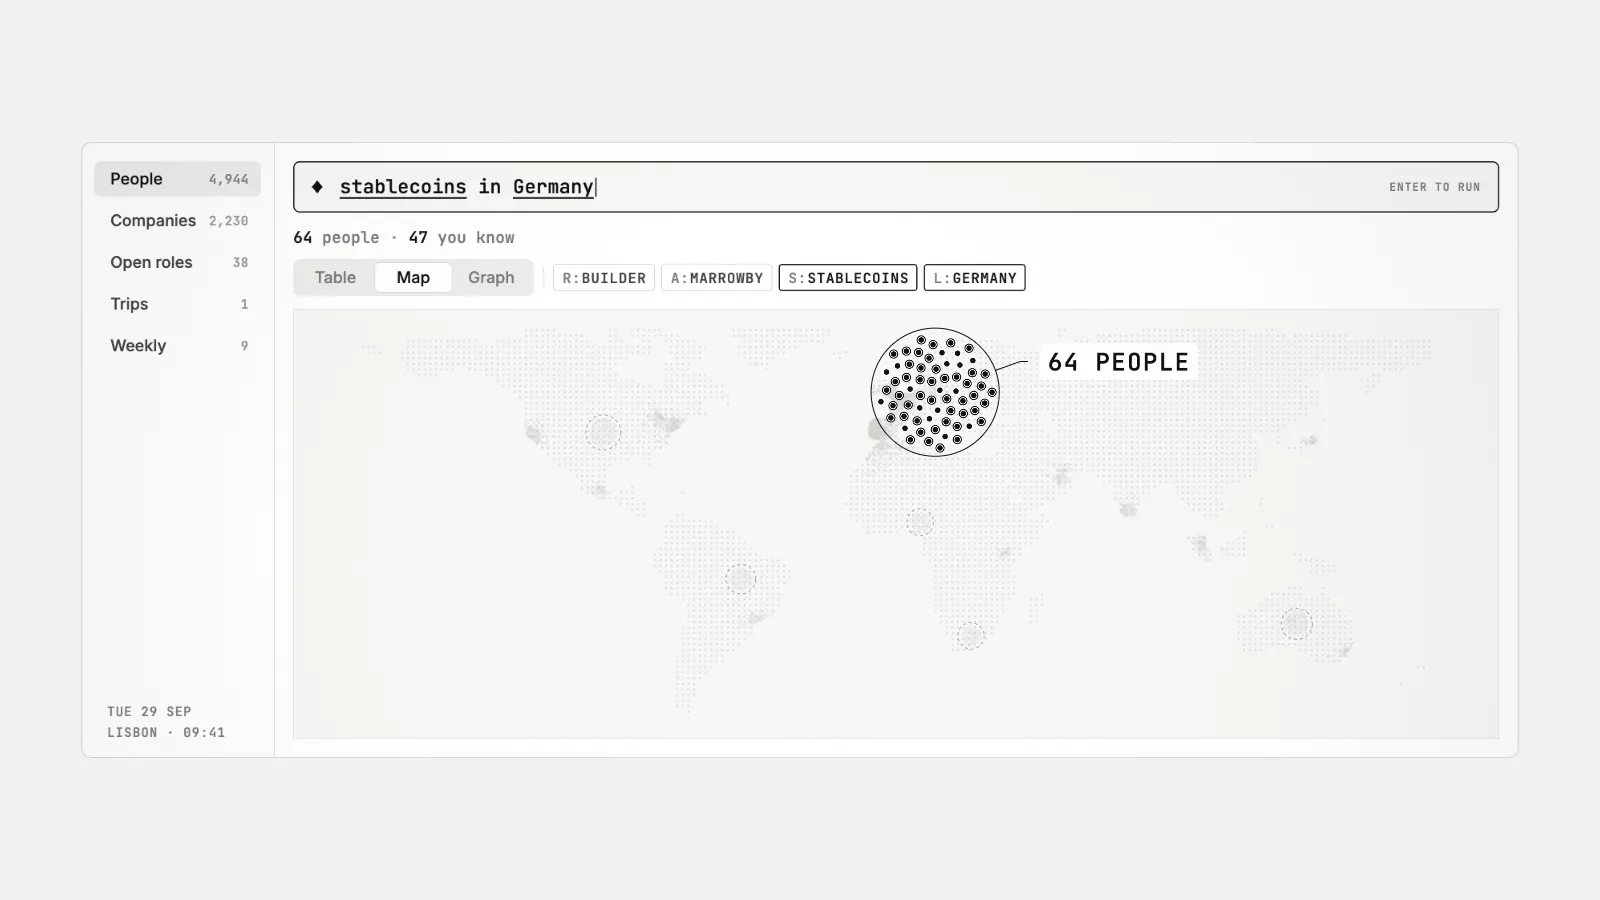Viewport: 1600px width, 900px height.
Task: Select the North America map cluster circle
Action: coord(603,432)
